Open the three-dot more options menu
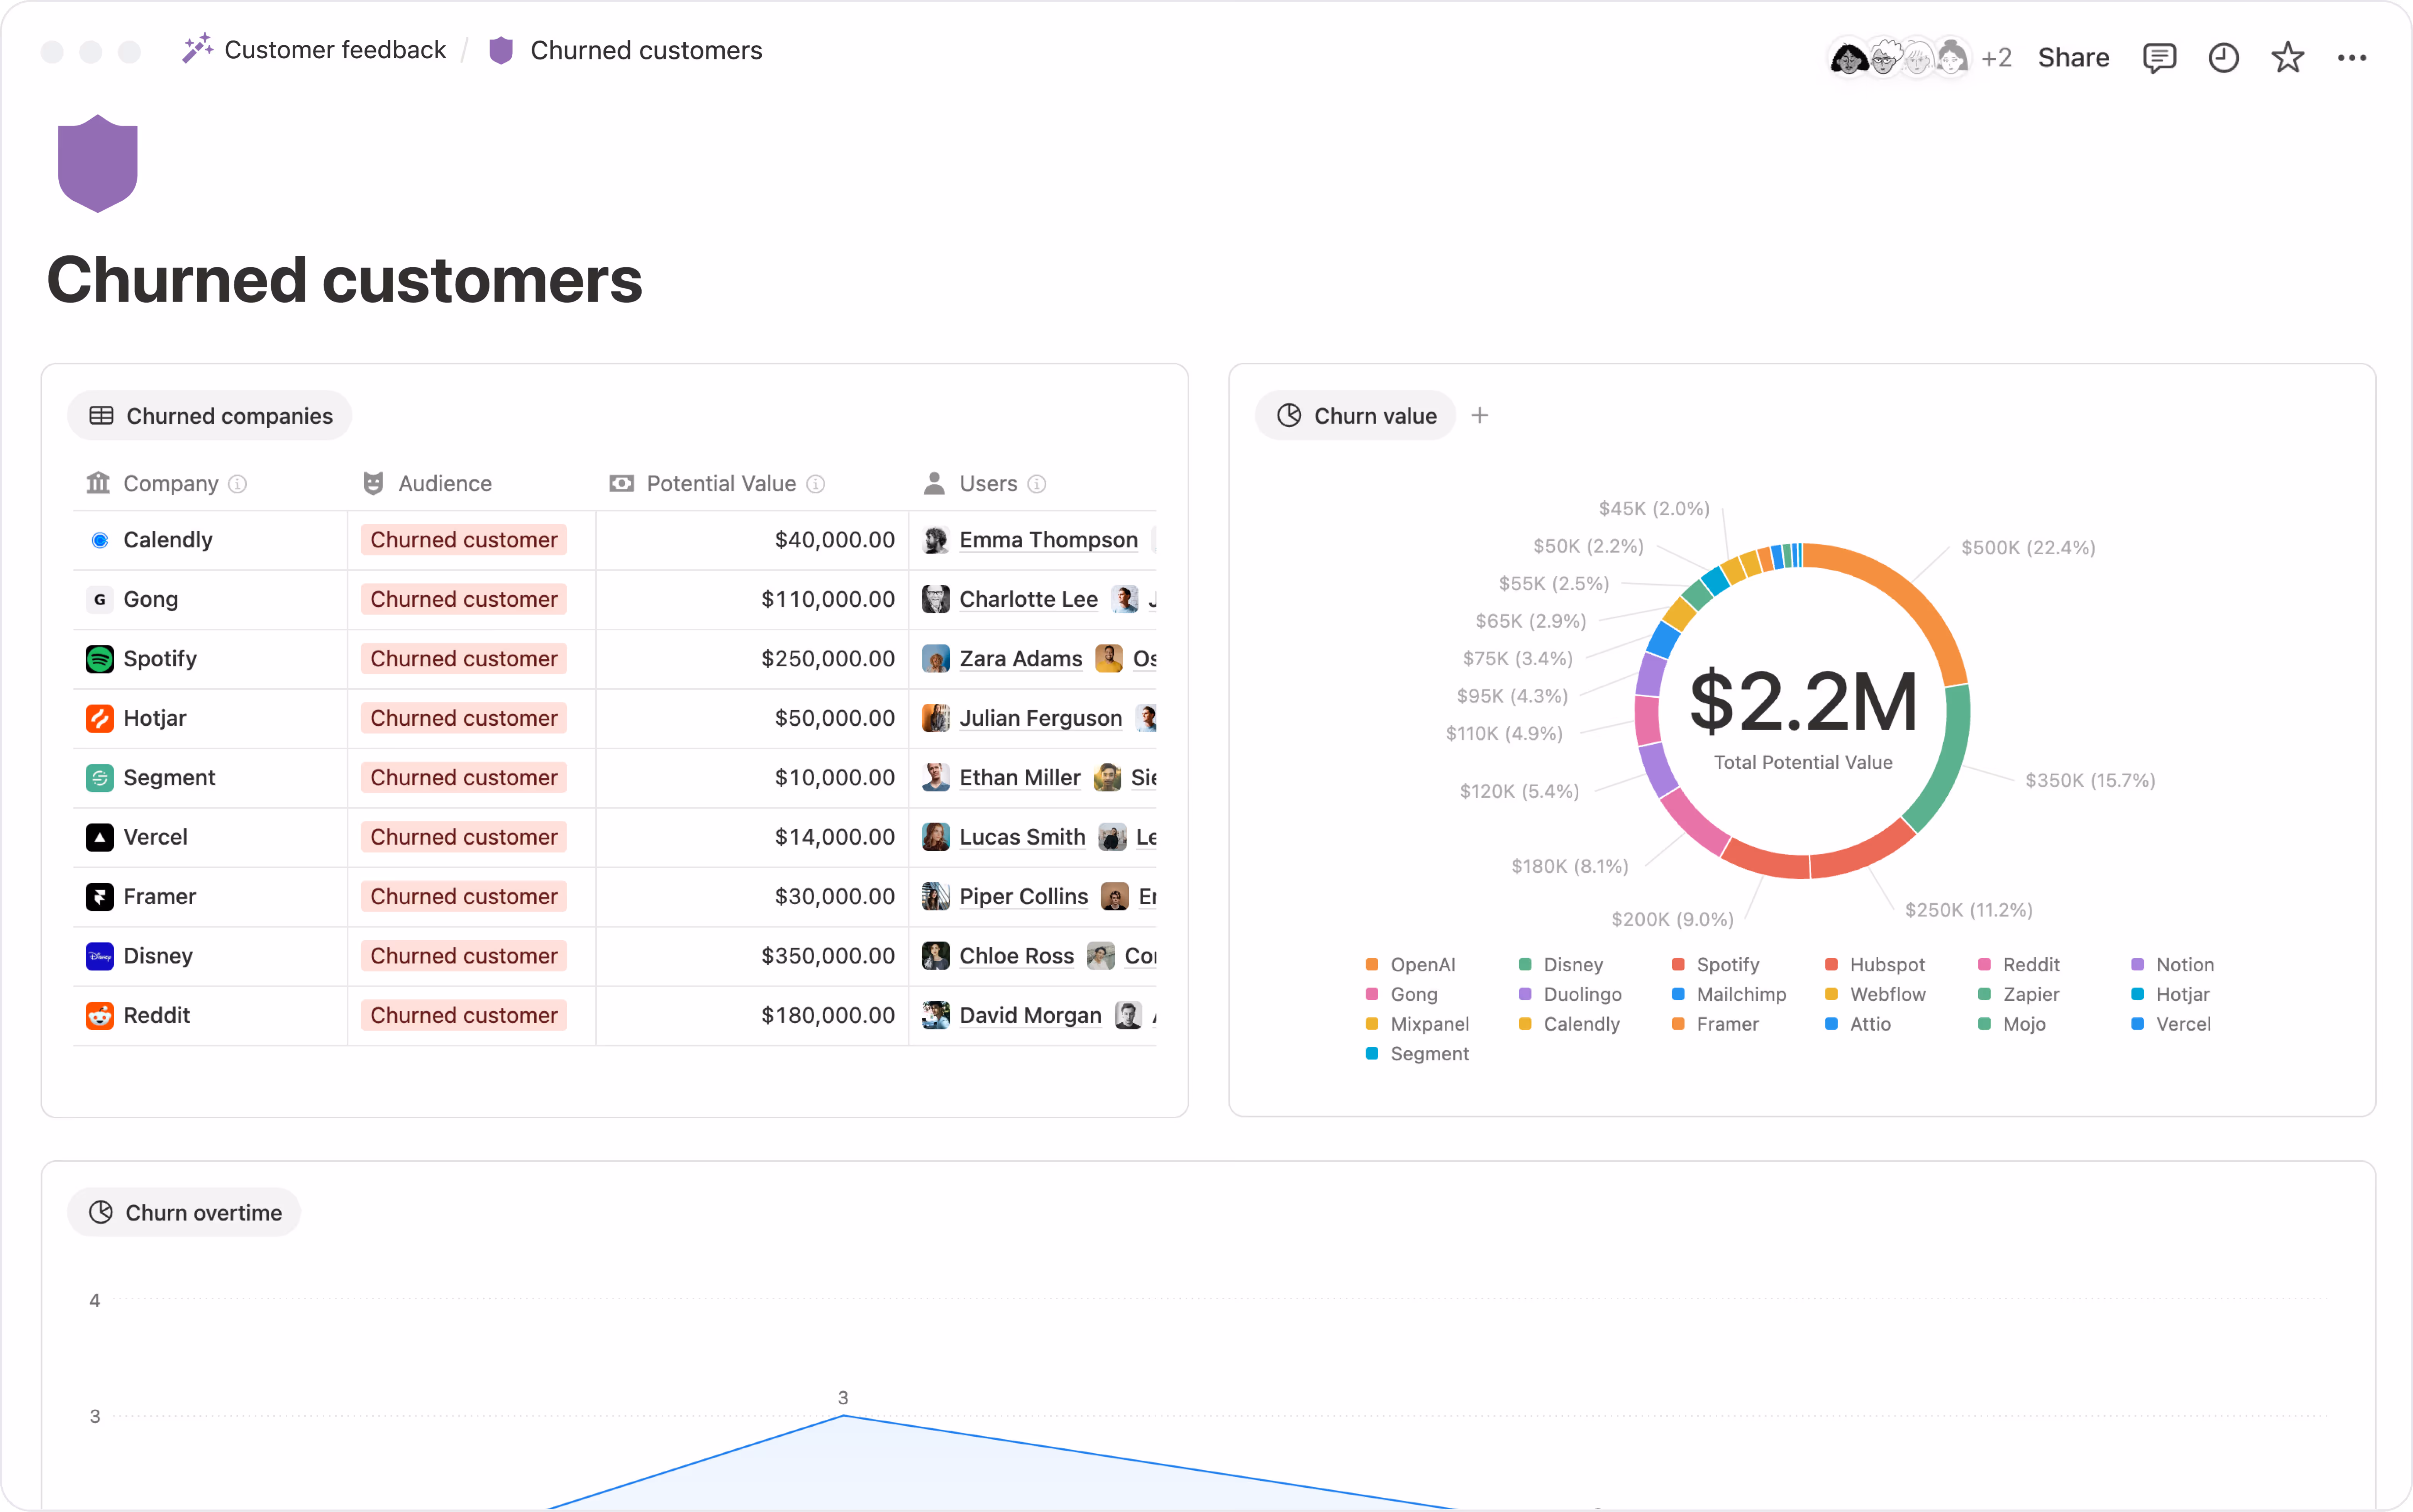The image size is (2413, 1512). coord(2351,58)
